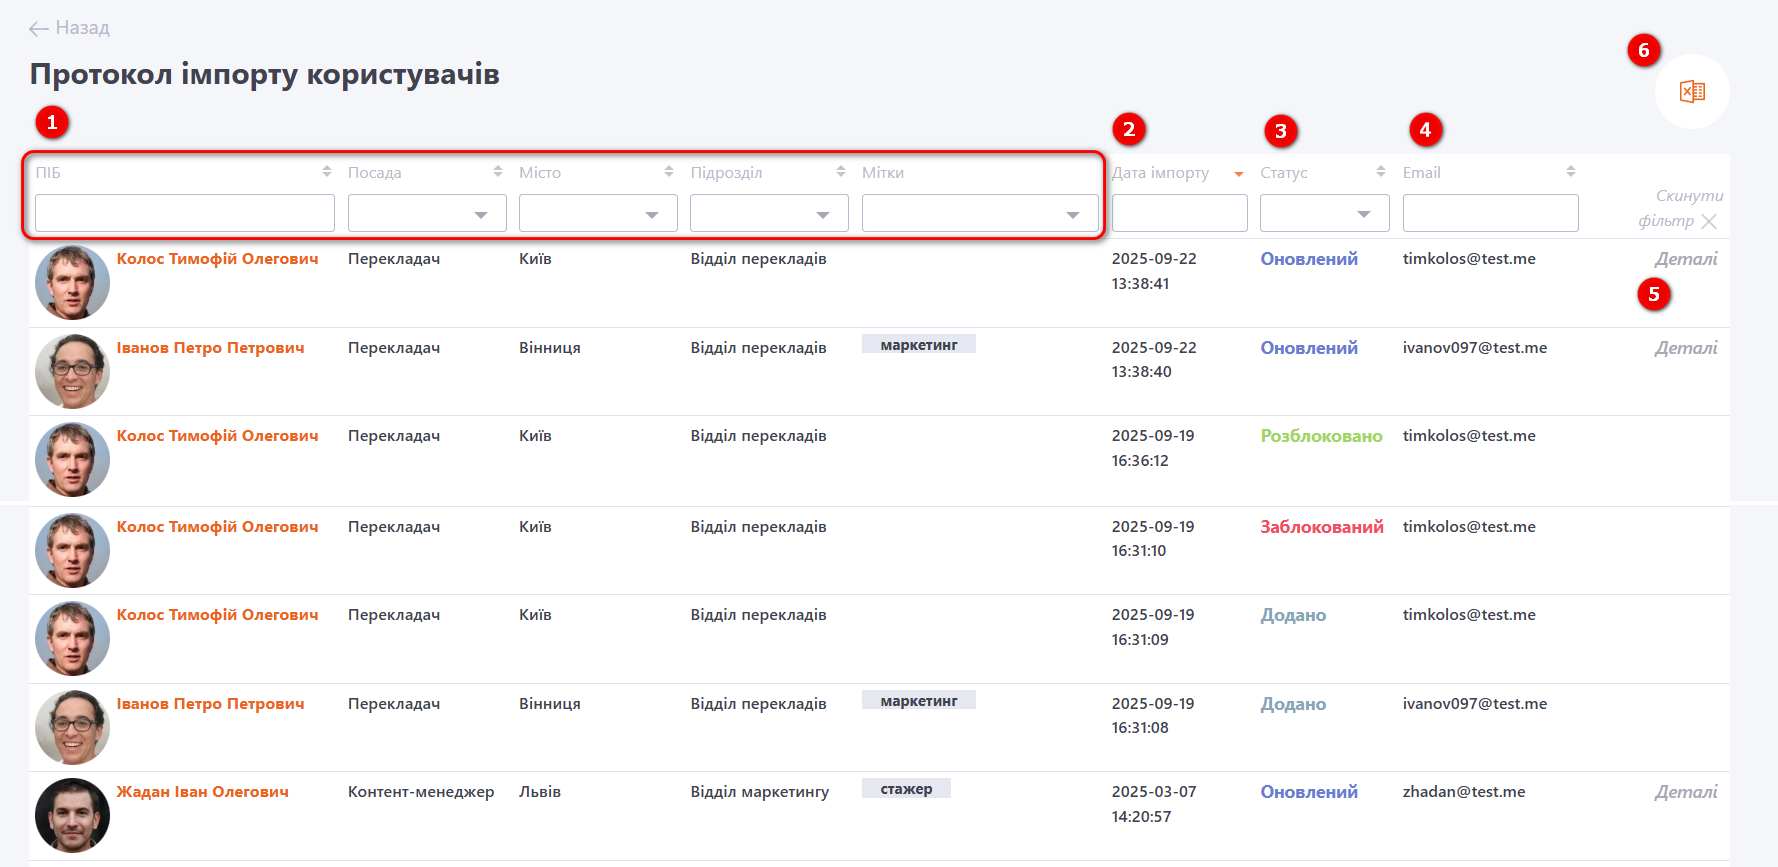
Task: Open user Іванов Петро Петрович profile link
Action: (210, 348)
